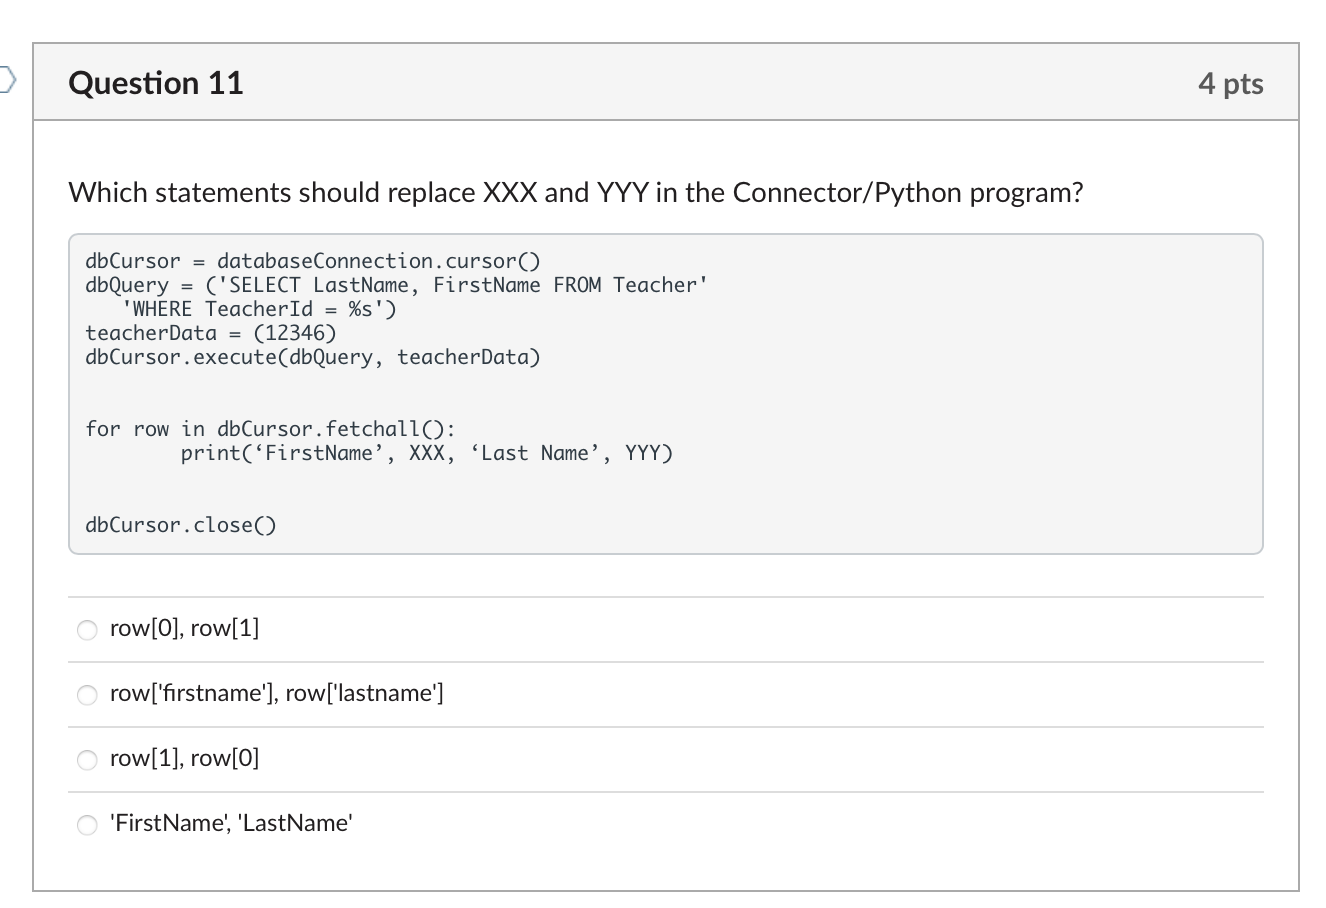Click the "Question 11" heading
This screenshot has width=1326, height=908.
(x=156, y=83)
